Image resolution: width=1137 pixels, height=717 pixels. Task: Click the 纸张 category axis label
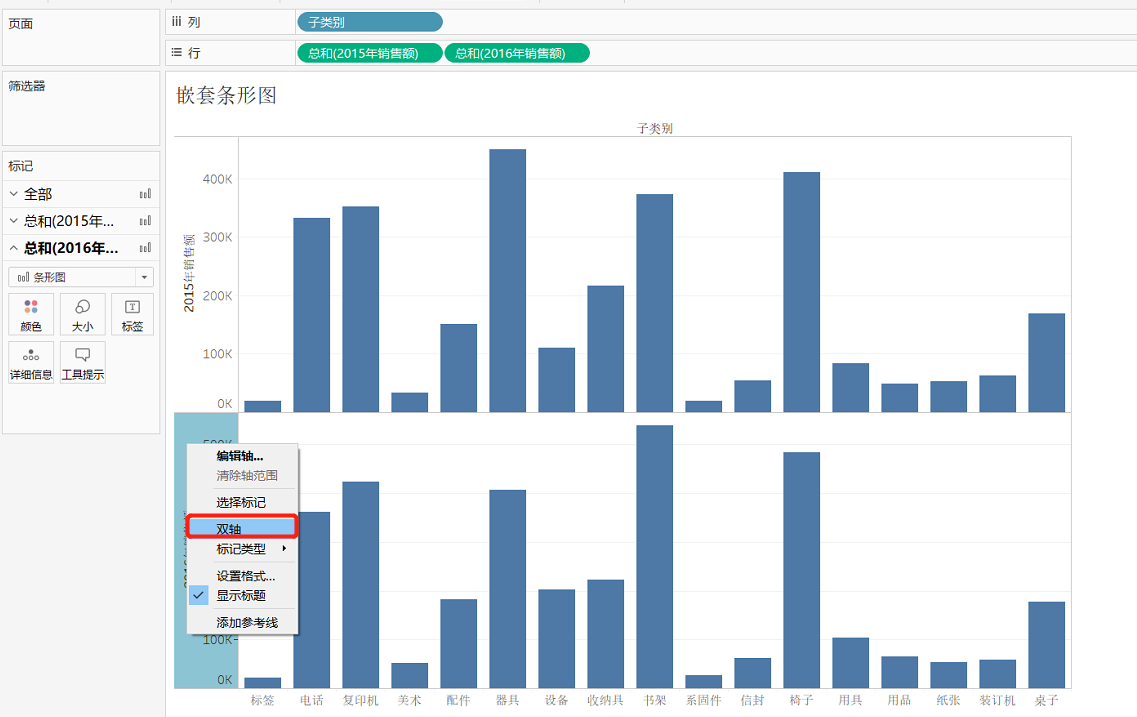tap(948, 700)
